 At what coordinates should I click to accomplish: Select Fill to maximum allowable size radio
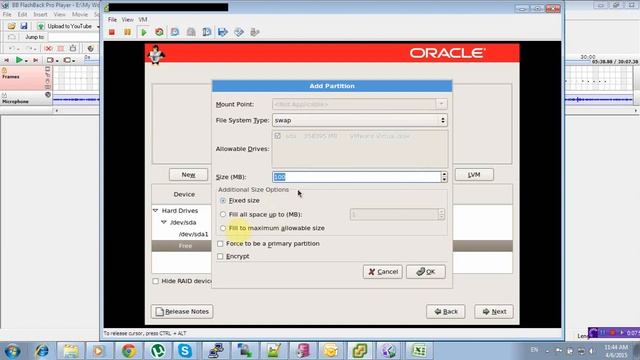(x=222, y=228)
